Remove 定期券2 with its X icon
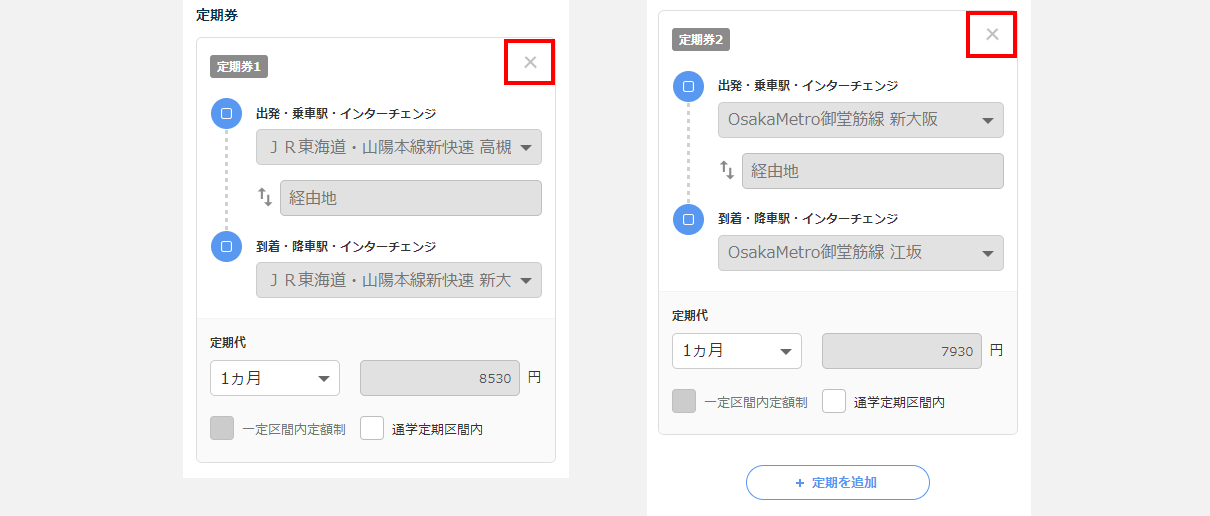The height and width of the screenshot is (516, 1210). (992, 34)
